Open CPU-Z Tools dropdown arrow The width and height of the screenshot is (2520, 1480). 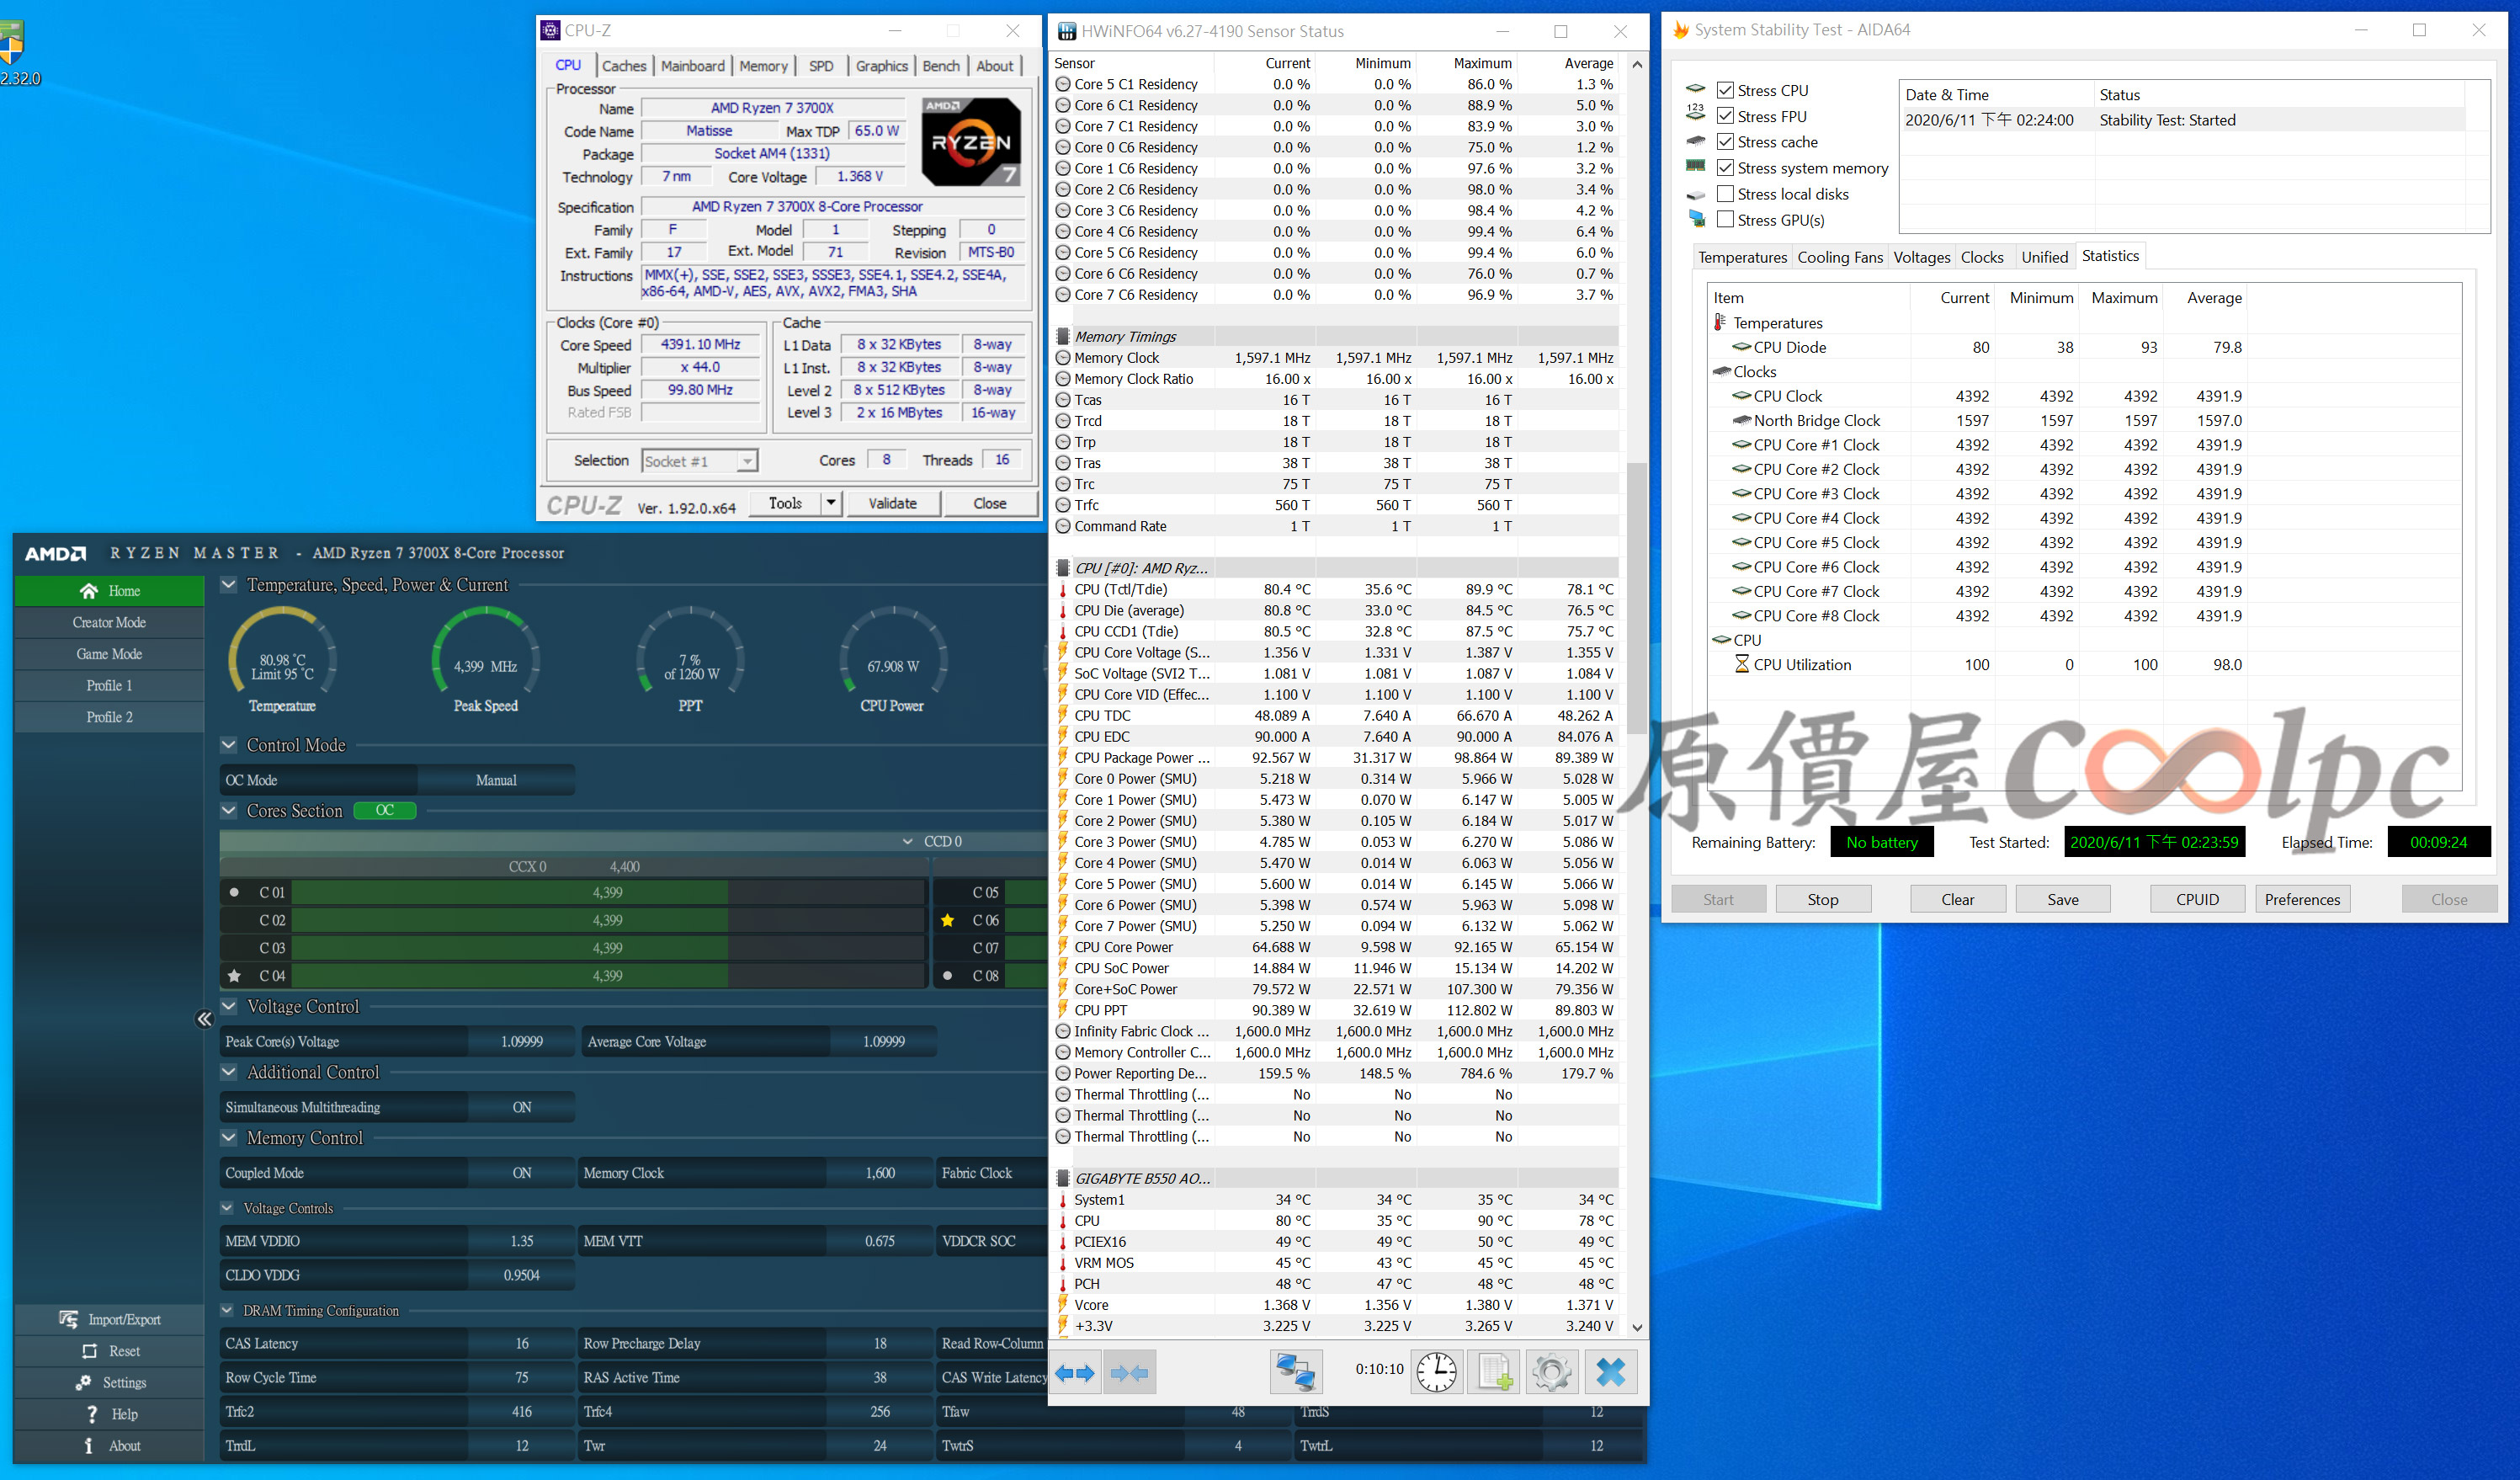[x=830, y=503]
